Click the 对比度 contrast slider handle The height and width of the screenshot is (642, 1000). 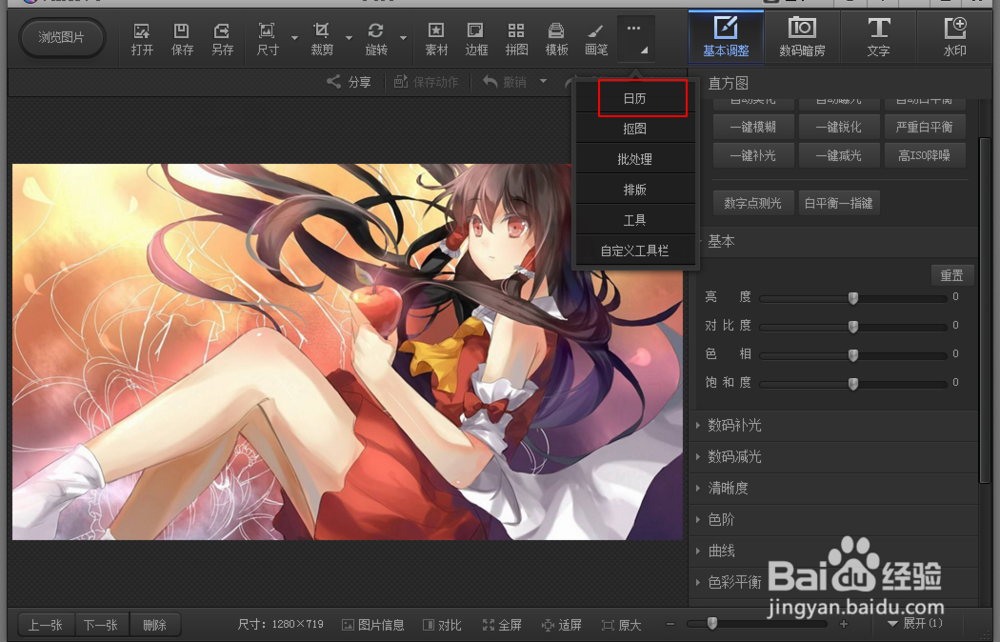(853, 326)
